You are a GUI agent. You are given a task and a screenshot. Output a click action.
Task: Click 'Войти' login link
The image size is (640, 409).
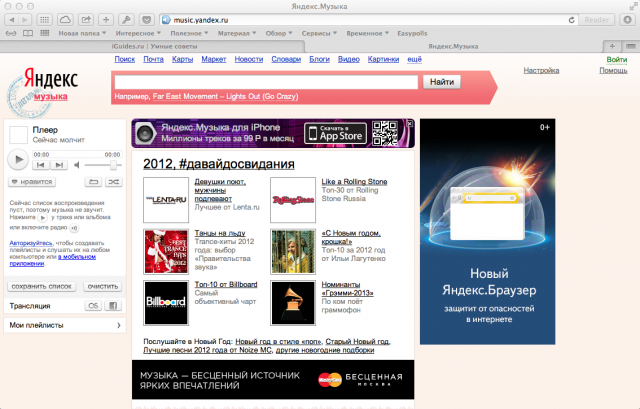616,60
